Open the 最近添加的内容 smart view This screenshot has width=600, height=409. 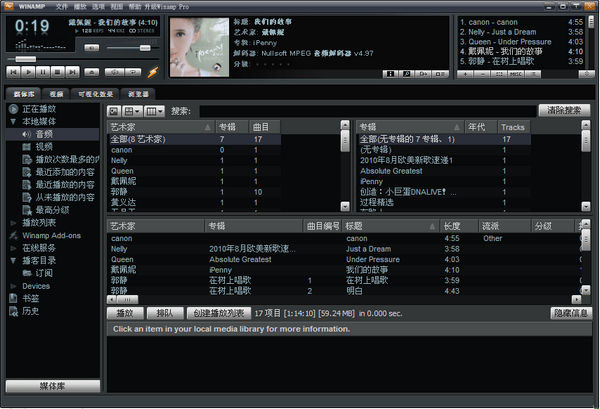65,172
